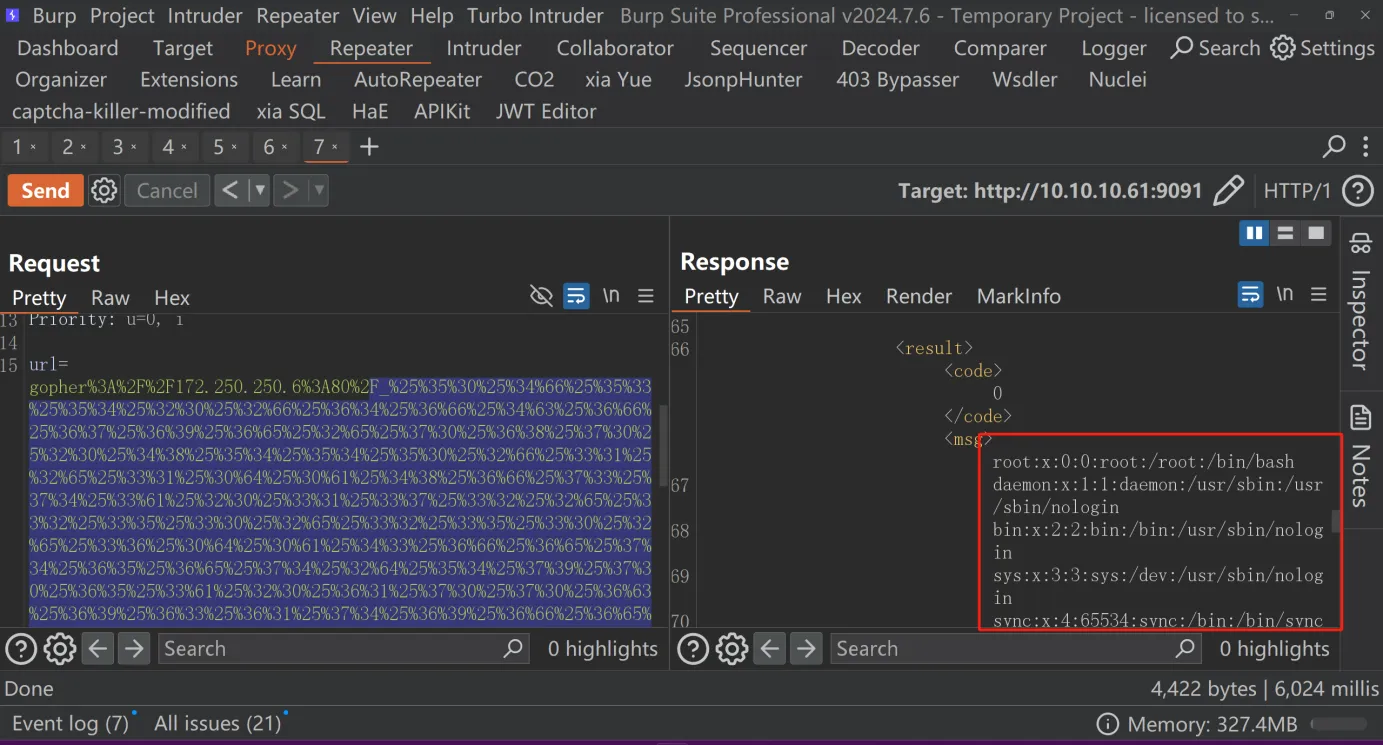Open Response search settings gear
Image resolution: width=1383 pixels, height=745 pixels.
pos(732,649)
